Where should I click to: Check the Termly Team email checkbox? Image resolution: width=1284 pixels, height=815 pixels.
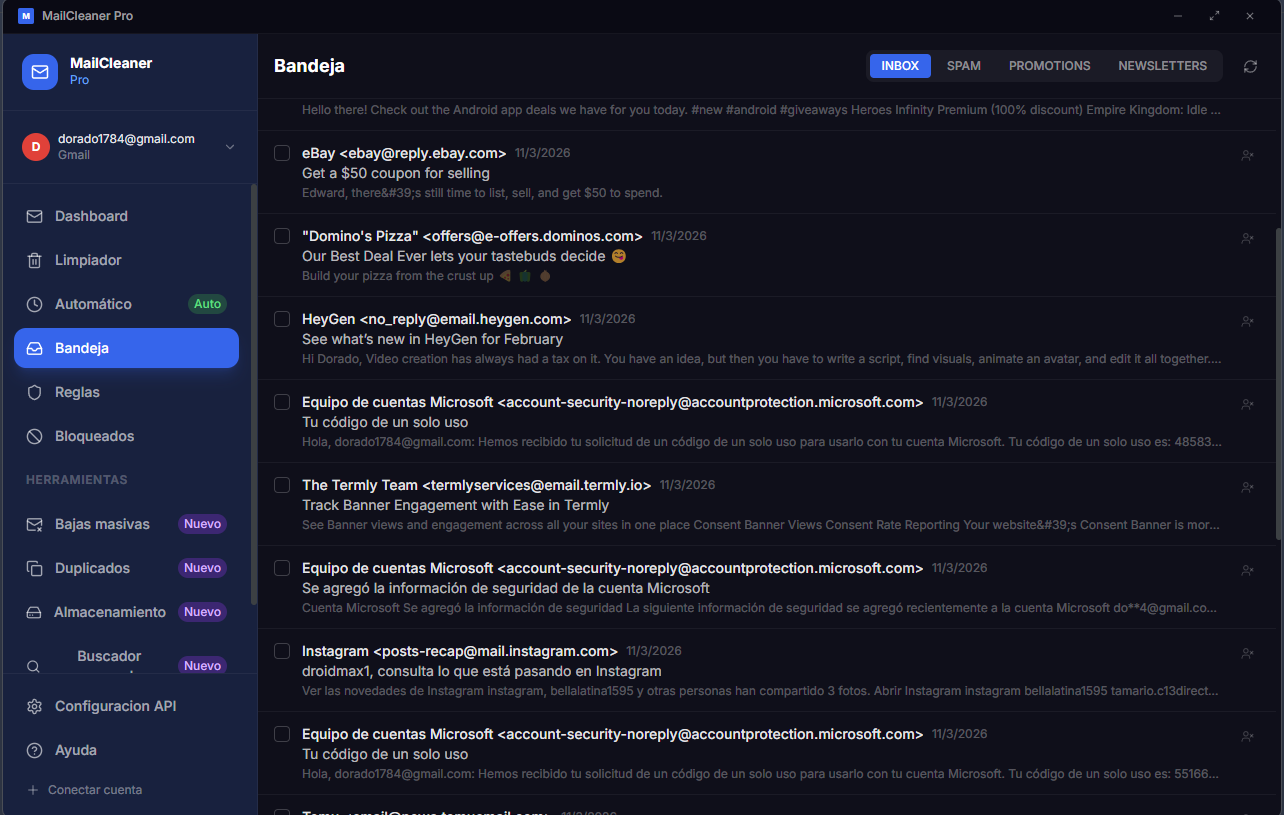[282, 485]
